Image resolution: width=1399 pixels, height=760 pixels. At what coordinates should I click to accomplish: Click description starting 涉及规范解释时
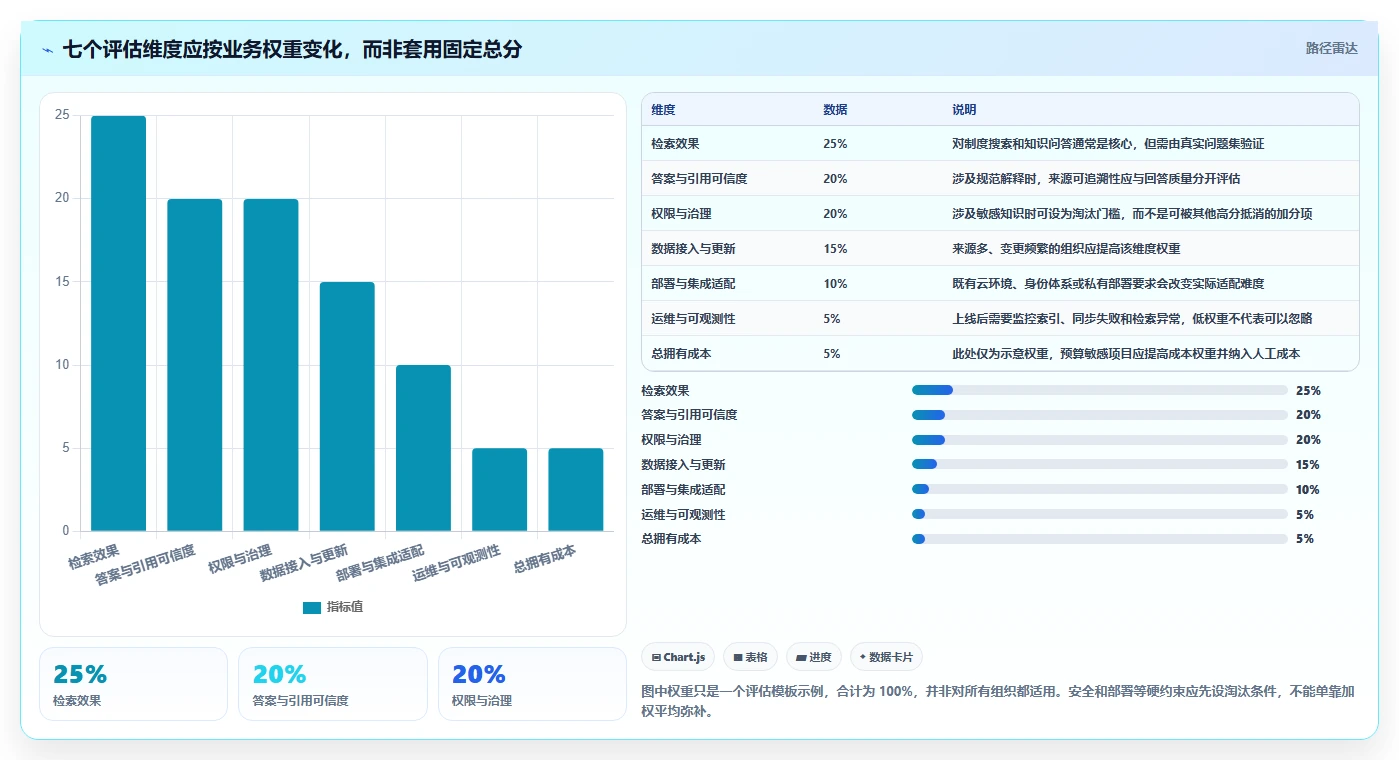click(x=1096, y=179)
